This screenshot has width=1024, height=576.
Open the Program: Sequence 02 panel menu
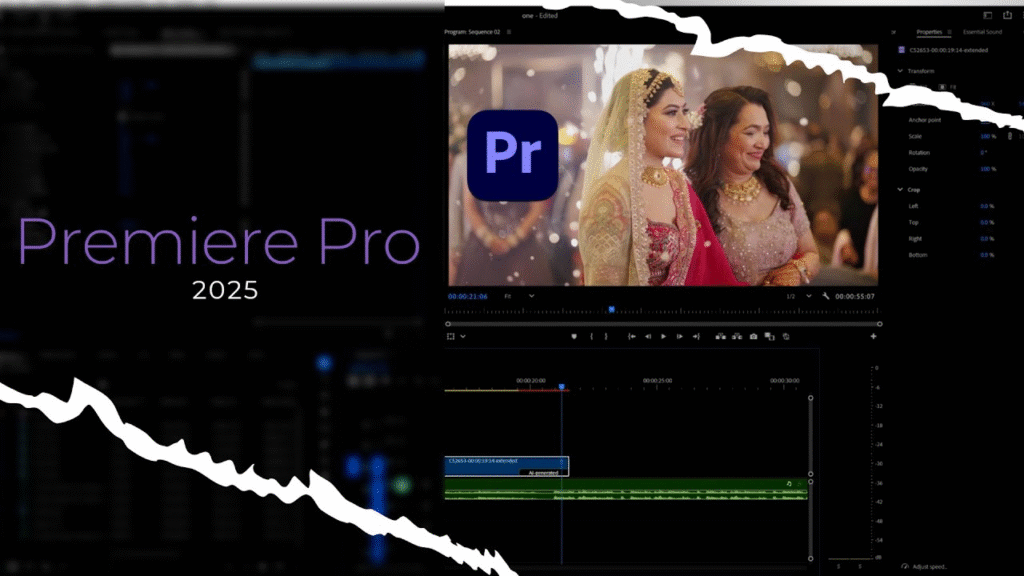(x=508, y=32)
